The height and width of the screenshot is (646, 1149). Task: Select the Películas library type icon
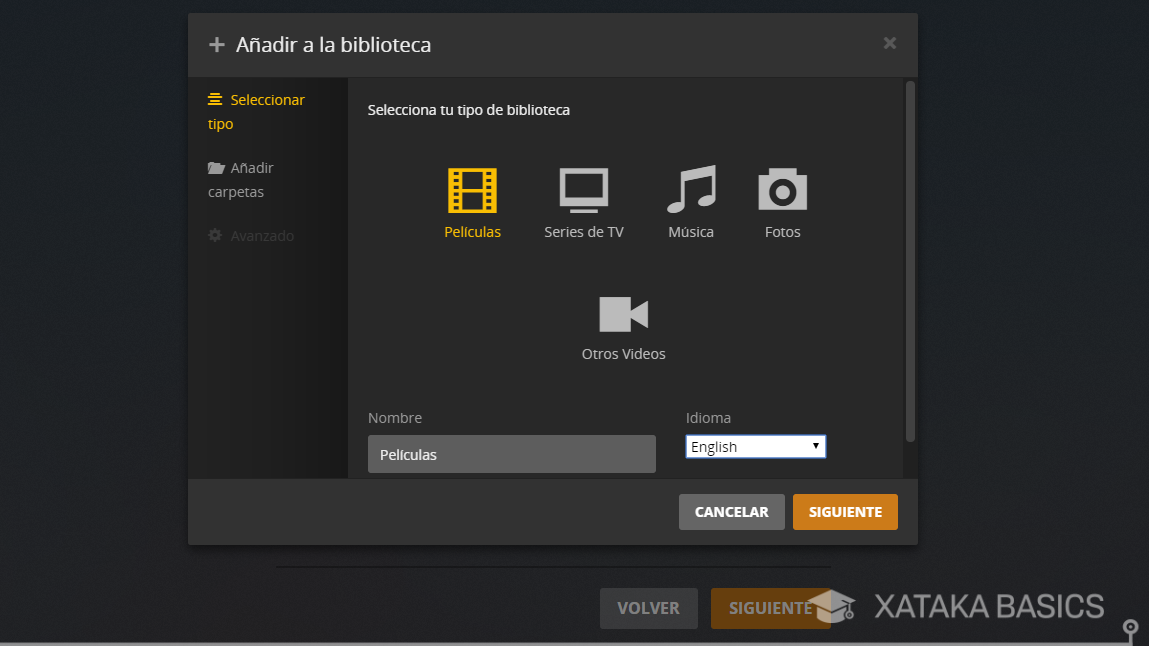(x=472, y=189)
